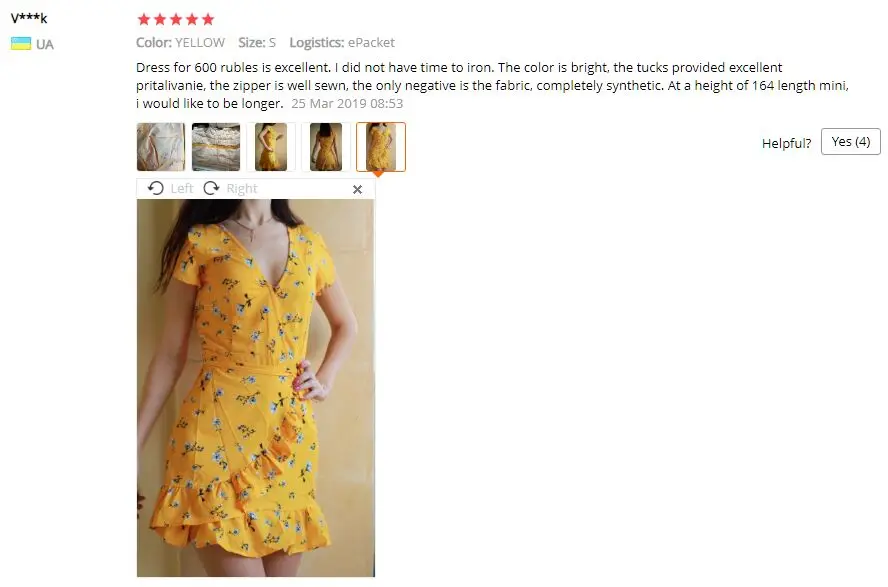The width and height of the screenshot is (888, 587).
Task: Click the first red rating star
Action: pos(144,19)
